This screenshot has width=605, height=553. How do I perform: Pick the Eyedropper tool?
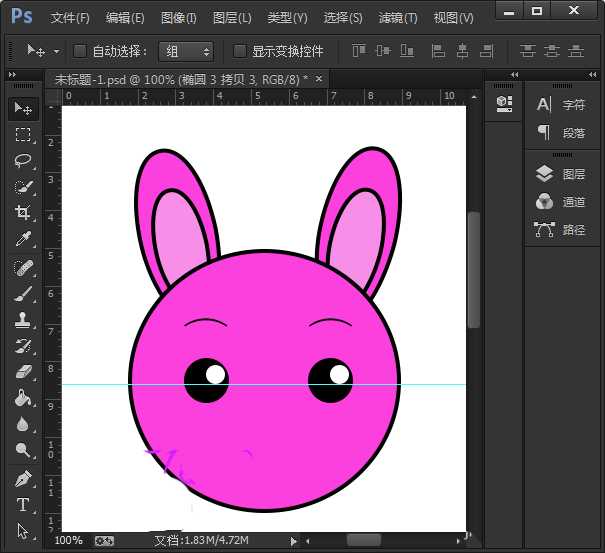tap(22, 239)
